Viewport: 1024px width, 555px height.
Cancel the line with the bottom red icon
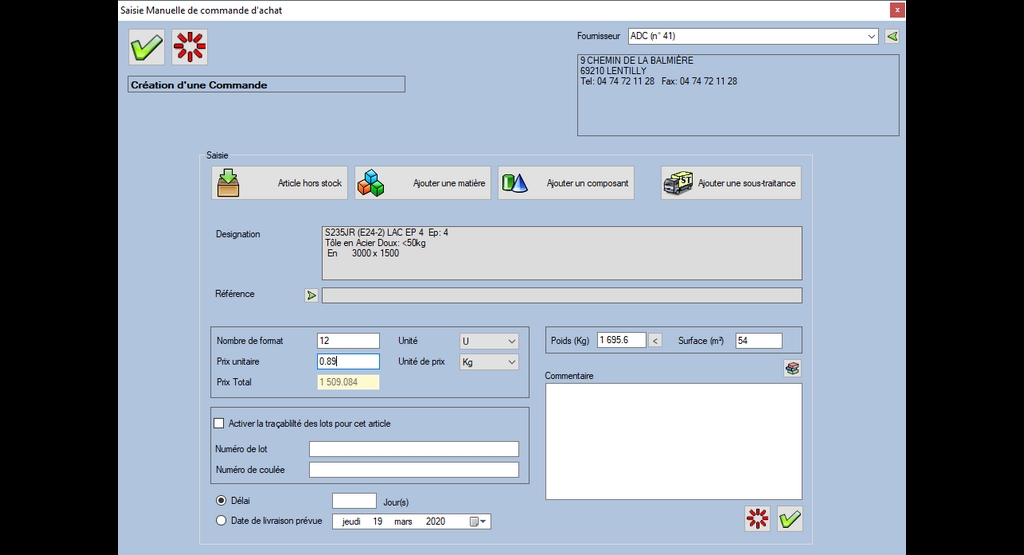pyautogui.click(x=758, y=519)
